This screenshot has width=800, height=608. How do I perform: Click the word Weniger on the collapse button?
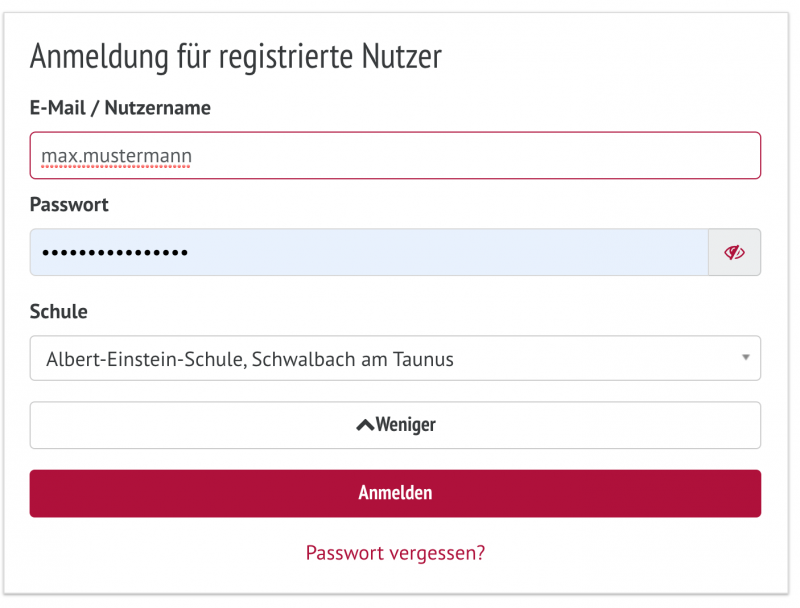point(406,425)
